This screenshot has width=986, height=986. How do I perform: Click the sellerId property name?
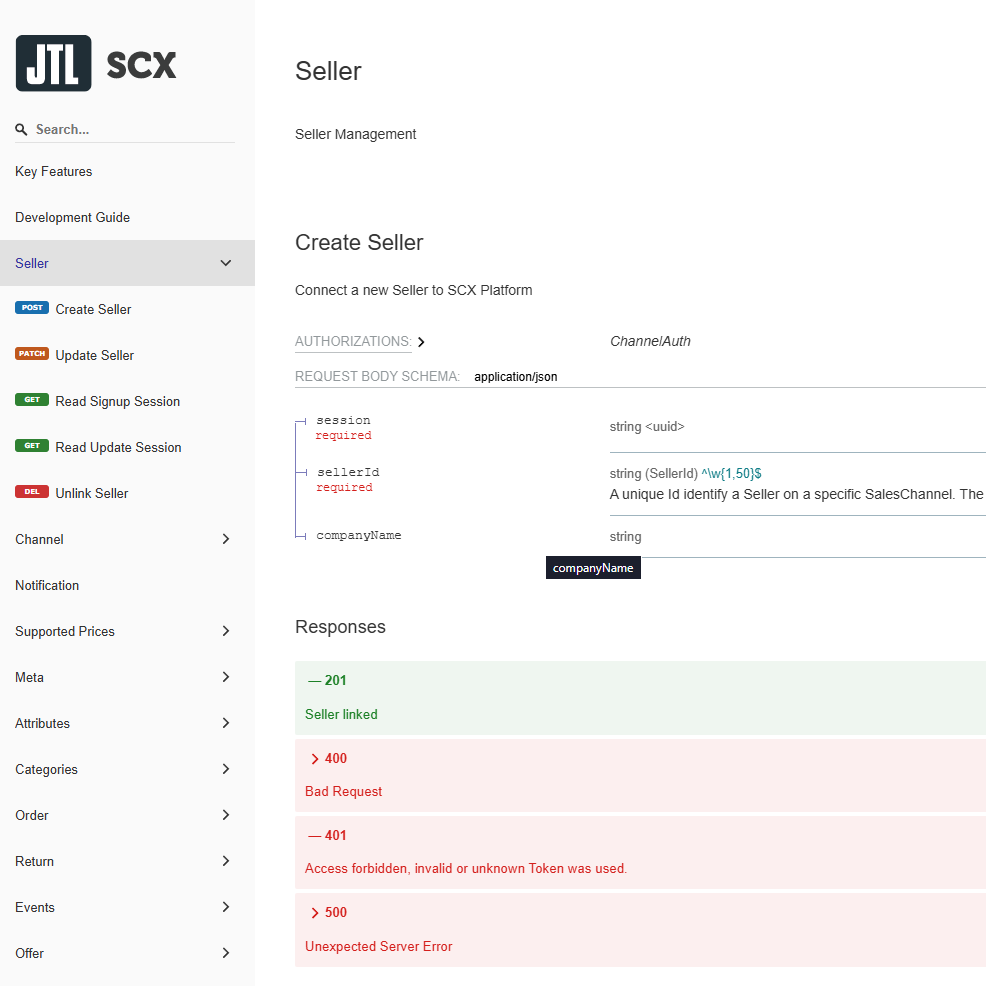(348, 472)
